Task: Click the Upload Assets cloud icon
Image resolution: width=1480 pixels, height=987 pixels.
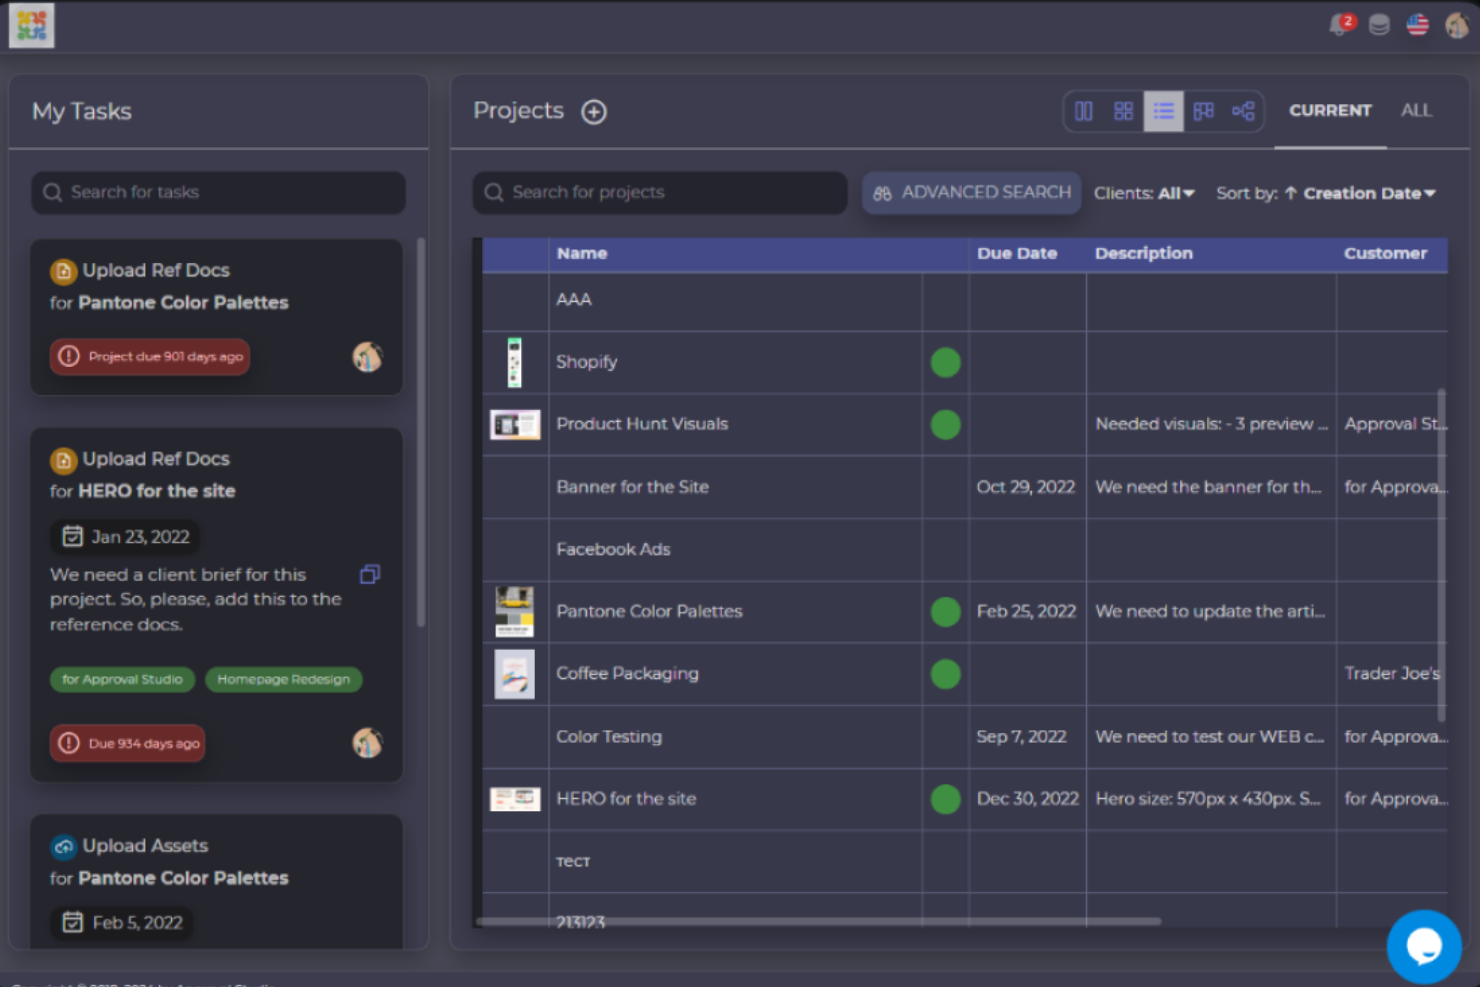Action: (x=63, y=847)
